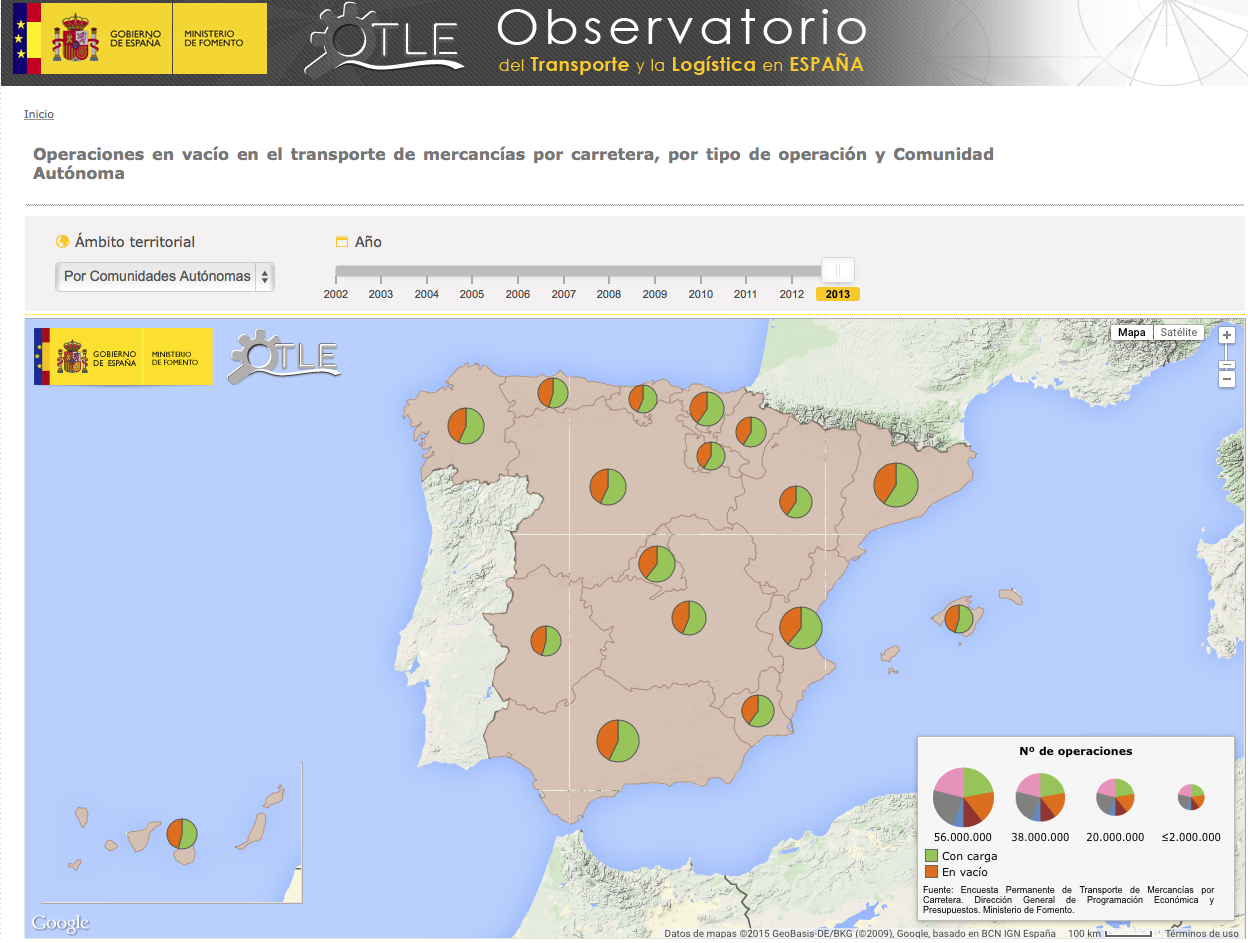The image size is (1248, 943).
Task: Click the Google logo on the map
Action: click(x=61, y=922)
